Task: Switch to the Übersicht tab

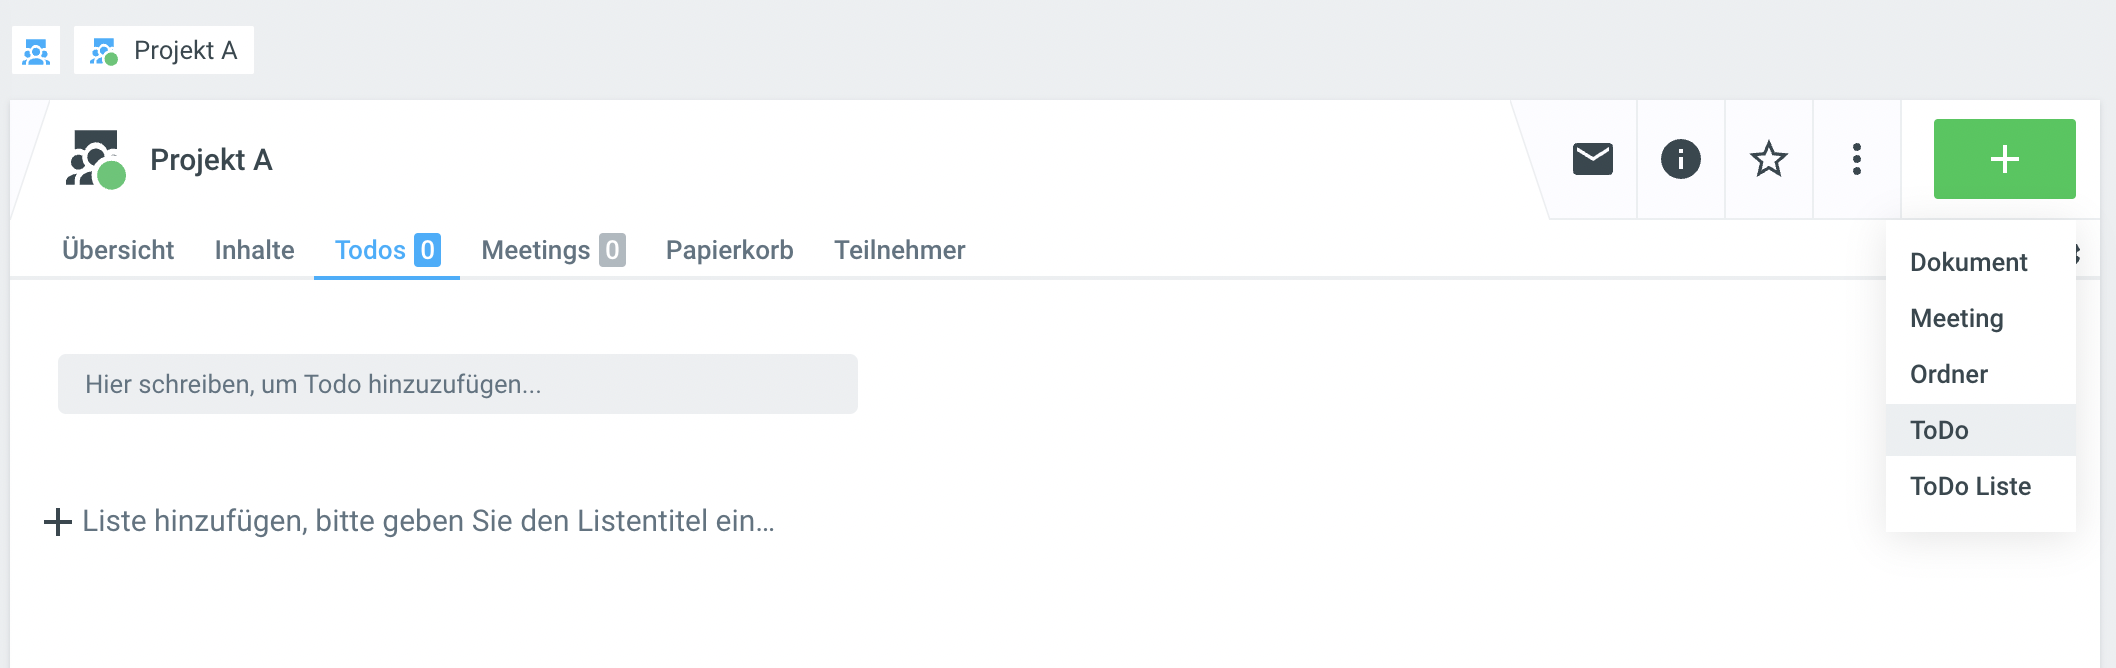Action: 118,250
